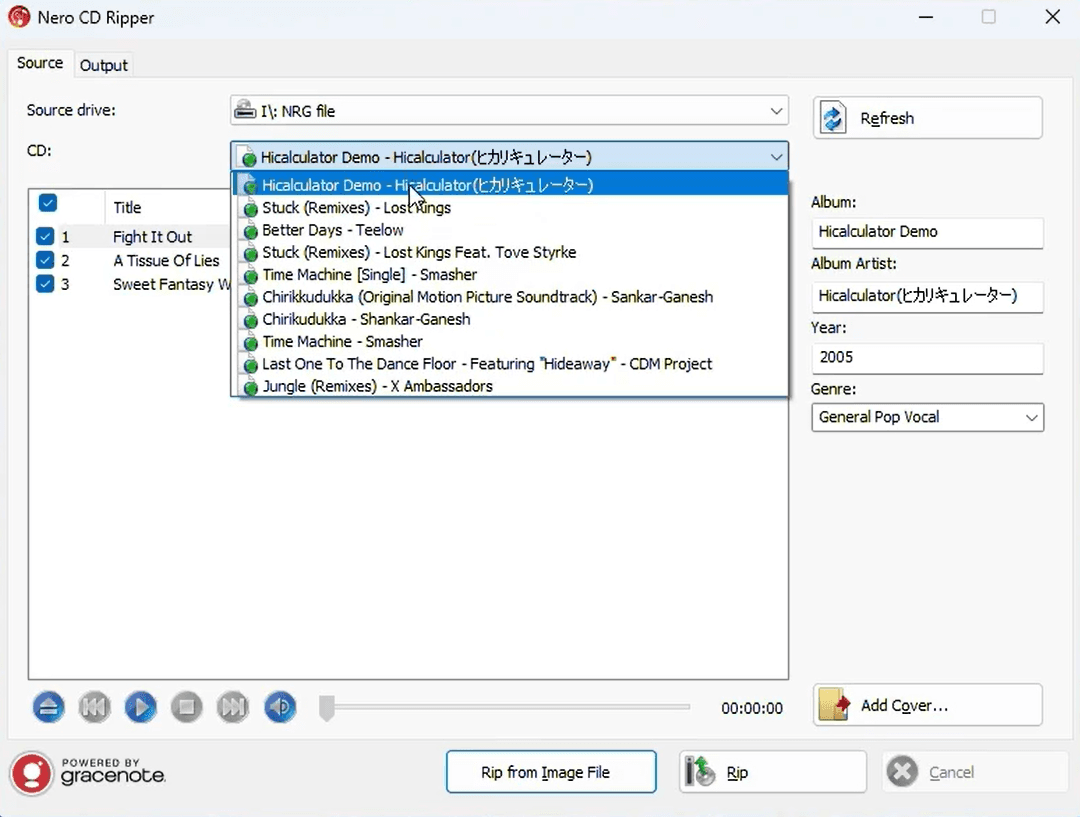Click the 00:00:00 time display
This screenshot has width=1080, height=817.
pyautogui.click(x=751, y=708)
